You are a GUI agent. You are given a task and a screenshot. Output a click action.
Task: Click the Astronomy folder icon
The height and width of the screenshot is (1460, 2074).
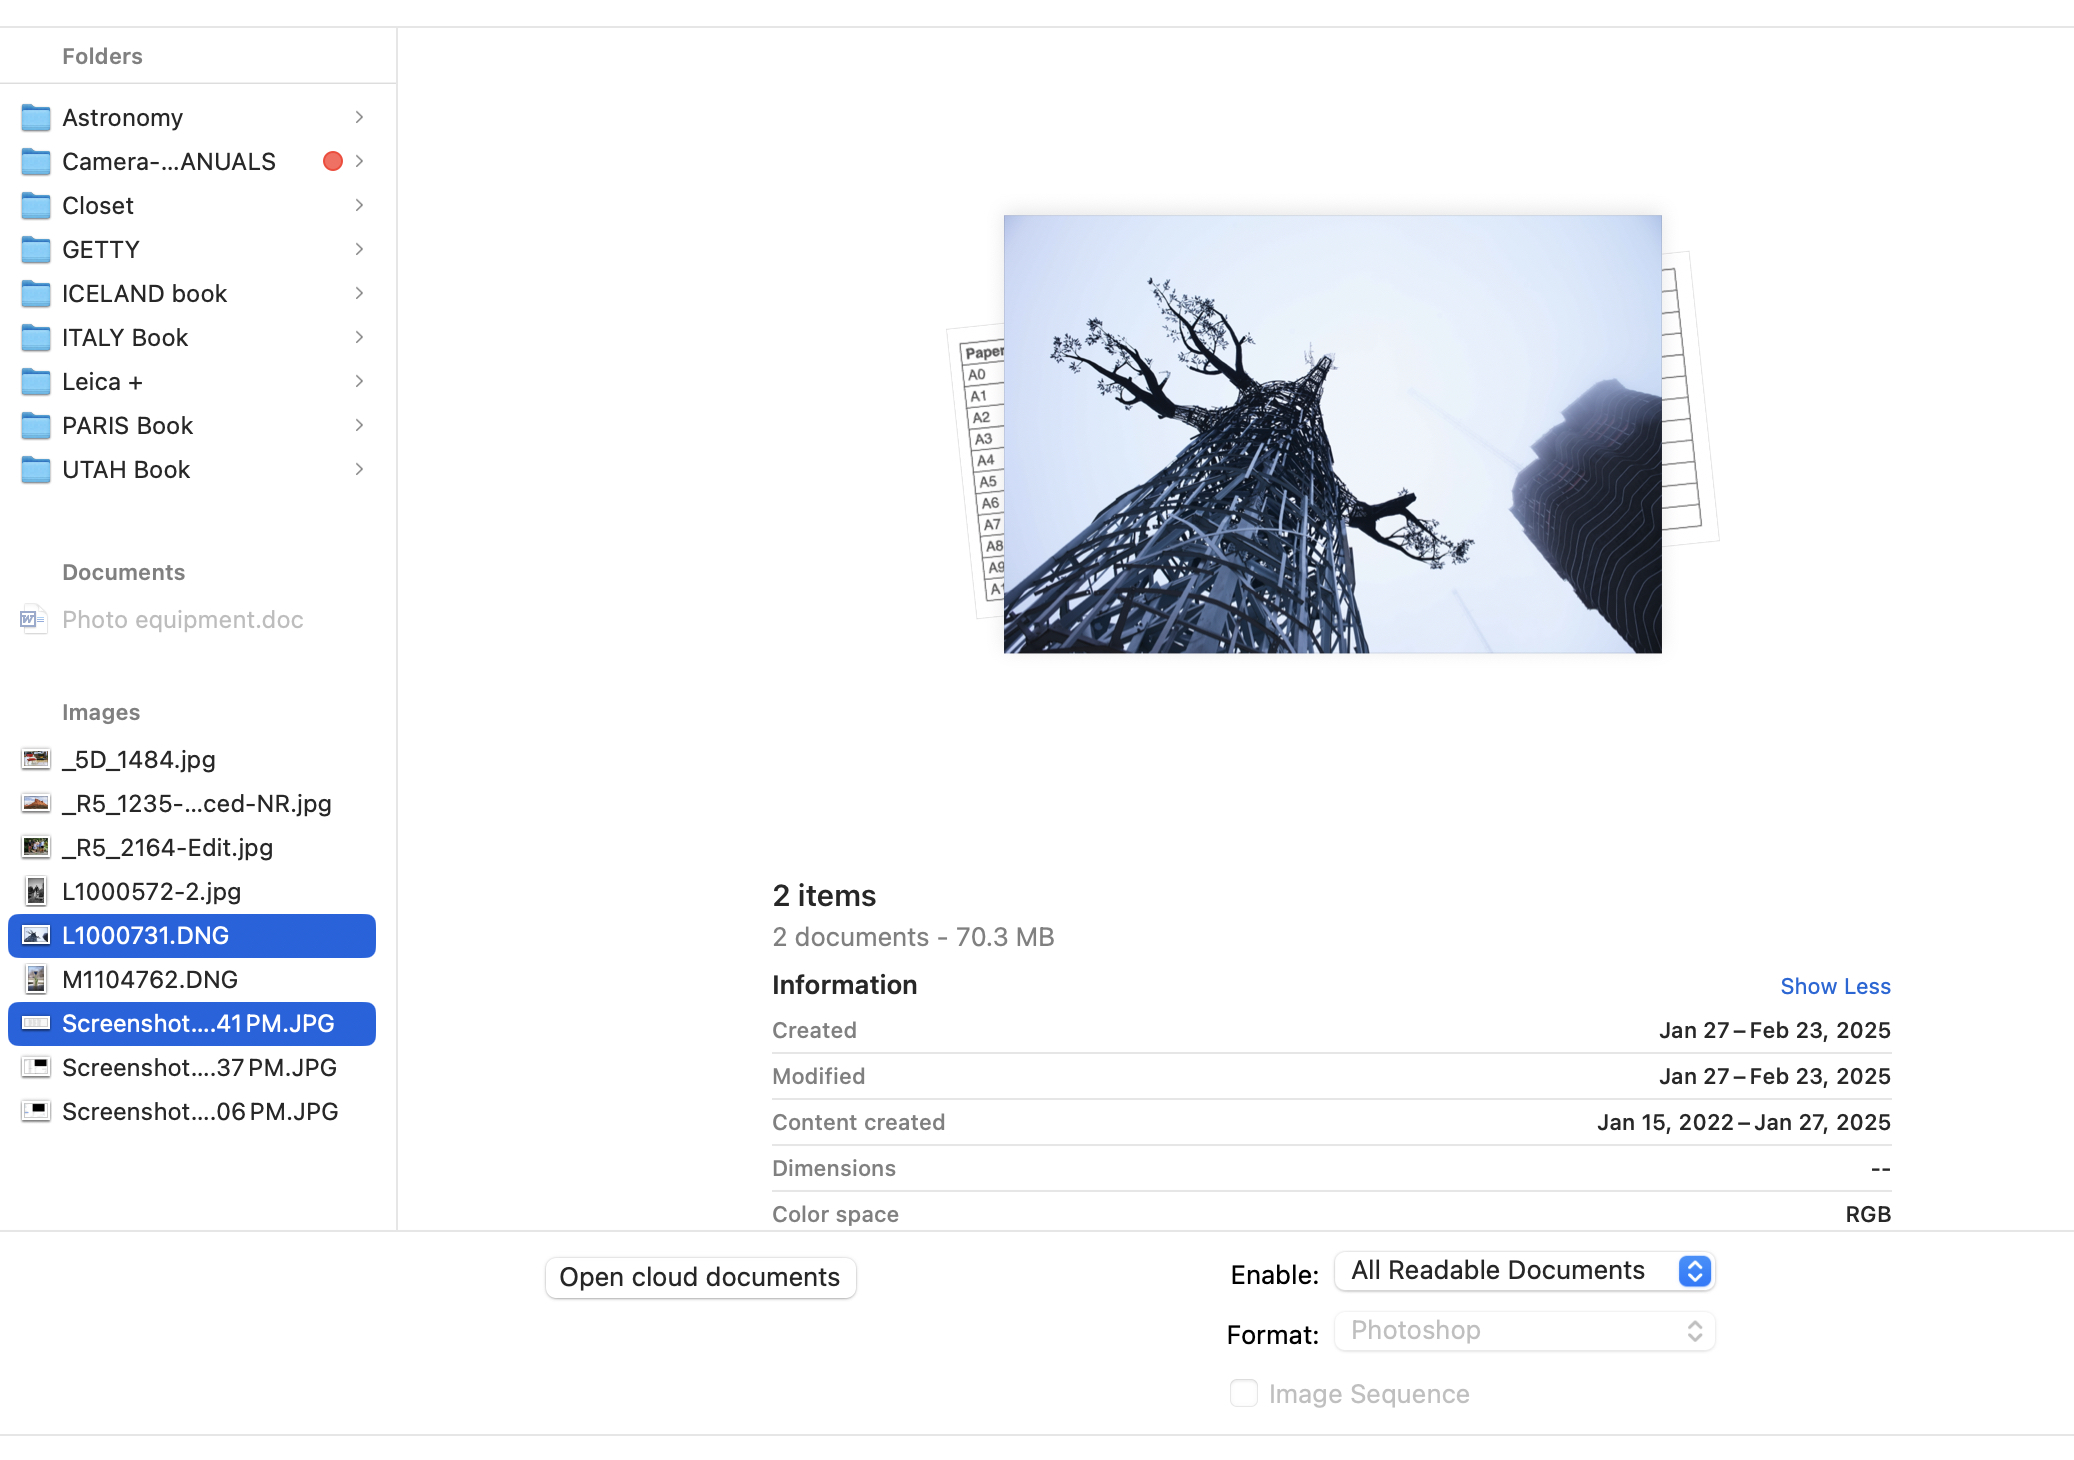coord(36,118)
